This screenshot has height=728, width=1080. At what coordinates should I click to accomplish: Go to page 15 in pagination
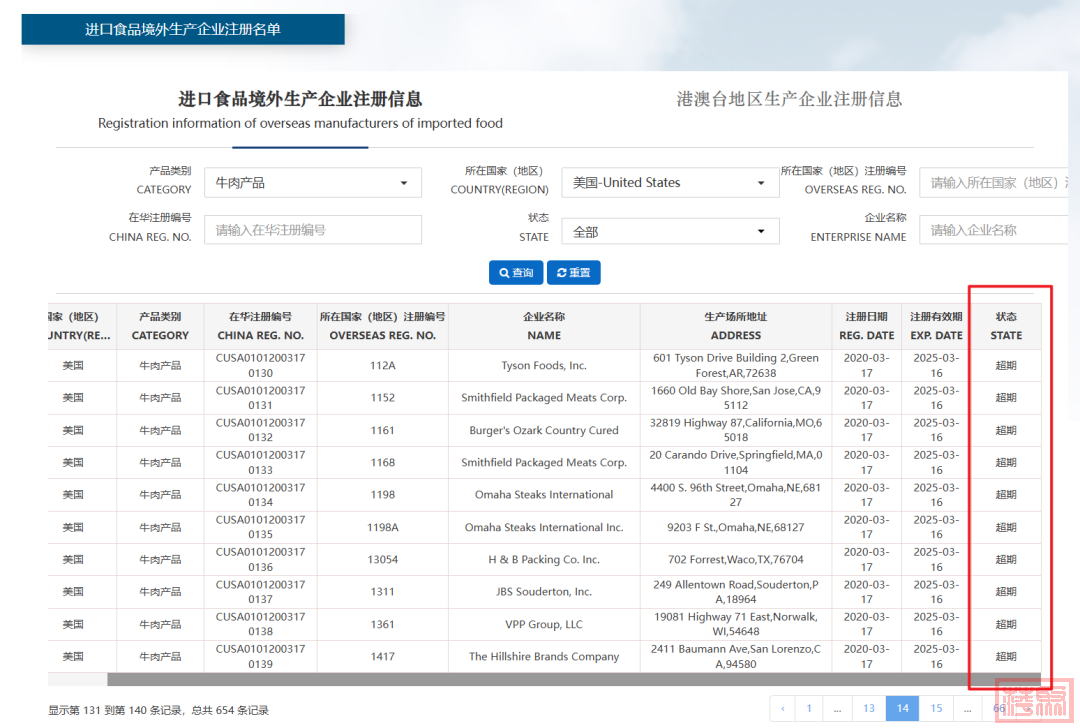pyautogui.click(x=936, y=709)
